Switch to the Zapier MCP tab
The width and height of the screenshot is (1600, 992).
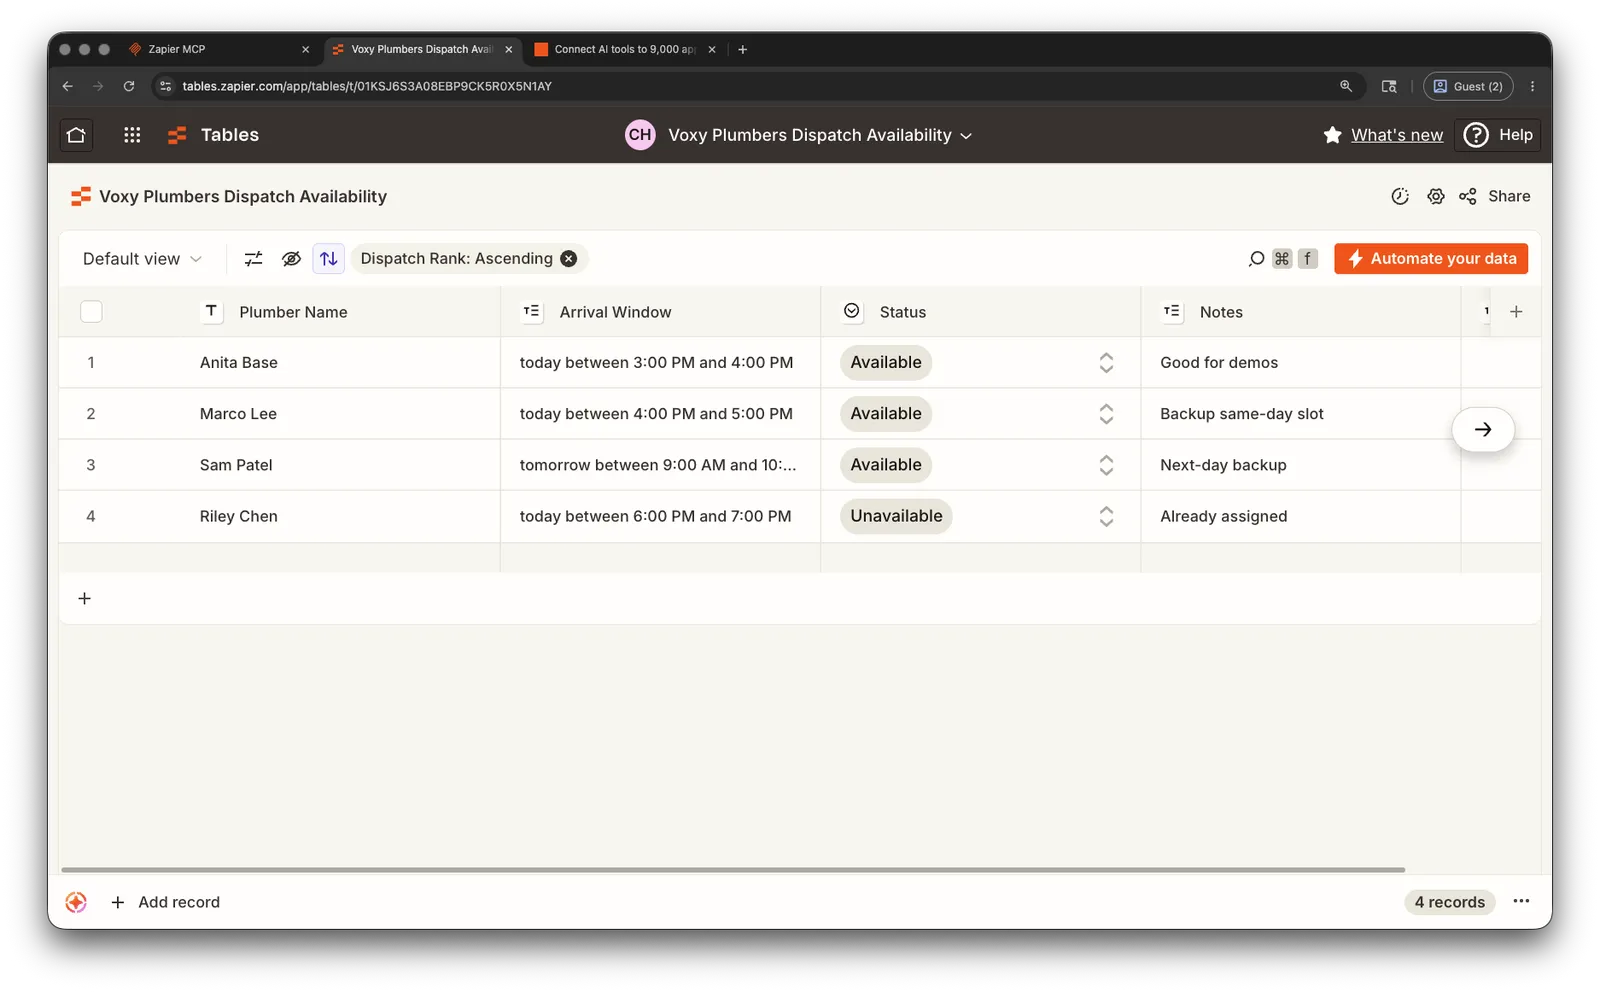click(218, 49)
